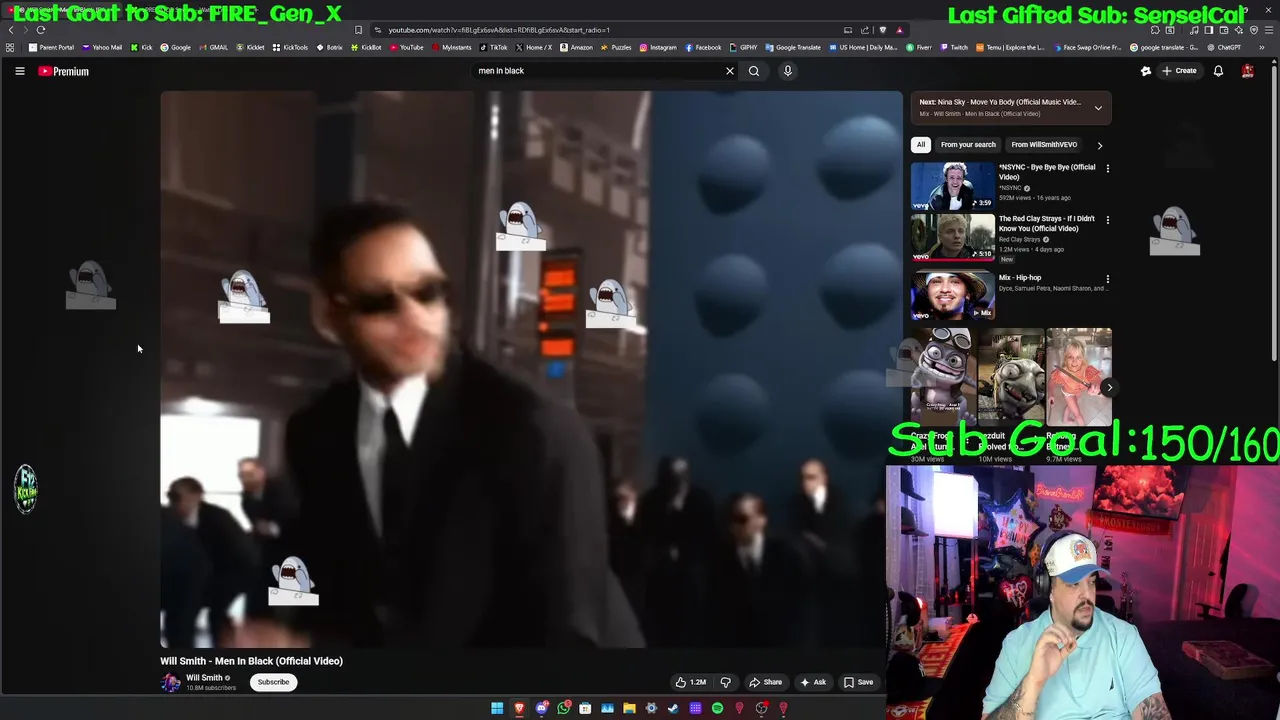
Task: Open the Will Smith channel avatar
Action: (x=170, y=682)
